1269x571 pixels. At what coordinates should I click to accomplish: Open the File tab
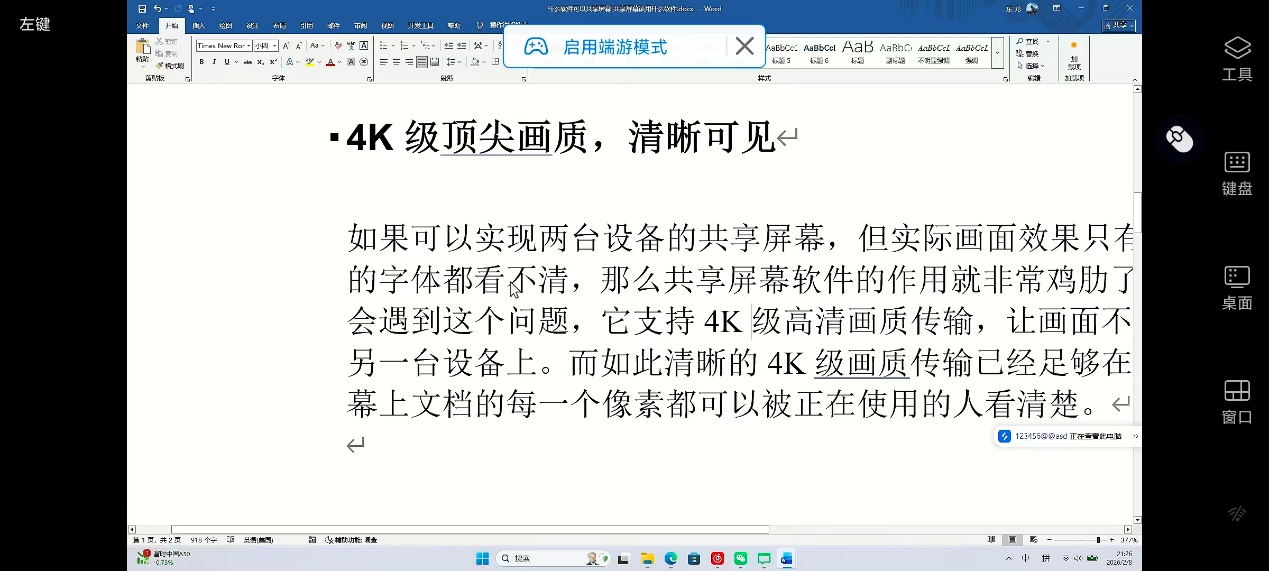click(142, 26)
